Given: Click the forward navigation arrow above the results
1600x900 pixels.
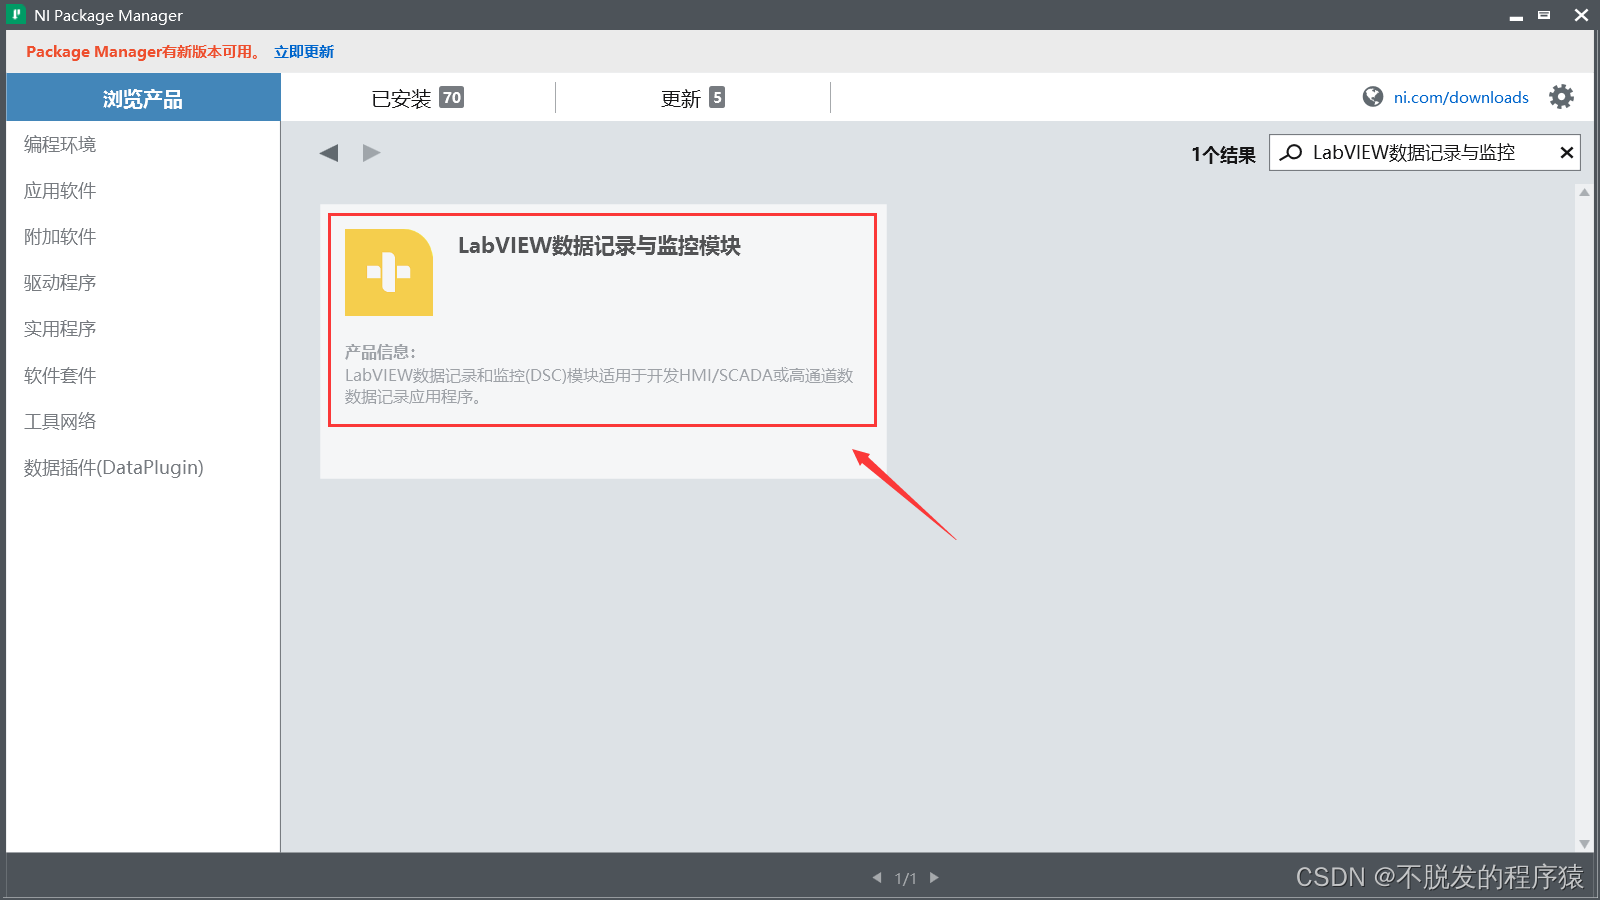Looking at the screenshot, I should [x=371, y=152].
